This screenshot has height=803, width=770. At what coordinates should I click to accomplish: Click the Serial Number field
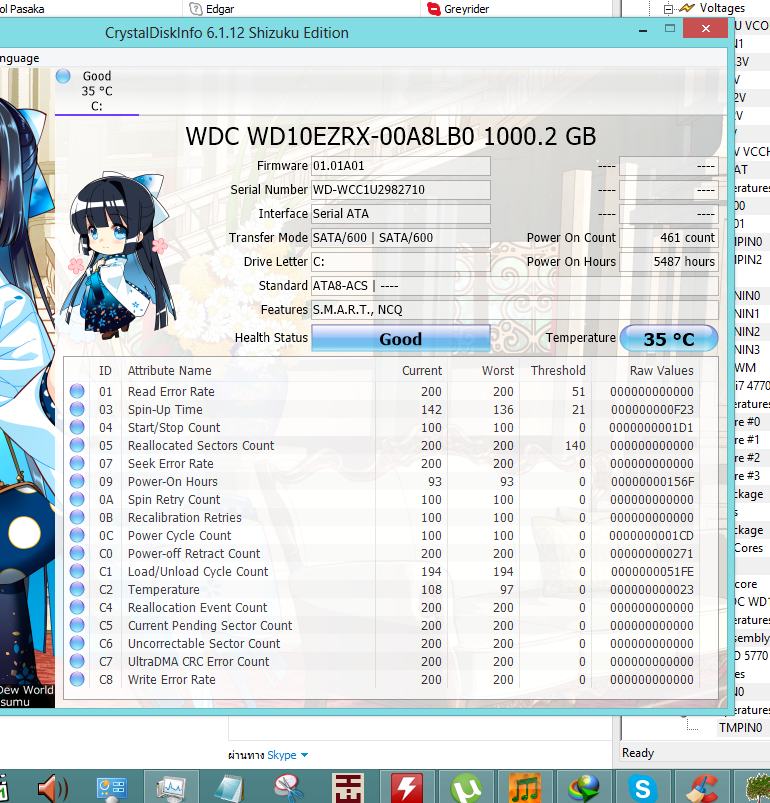point(401,190)
